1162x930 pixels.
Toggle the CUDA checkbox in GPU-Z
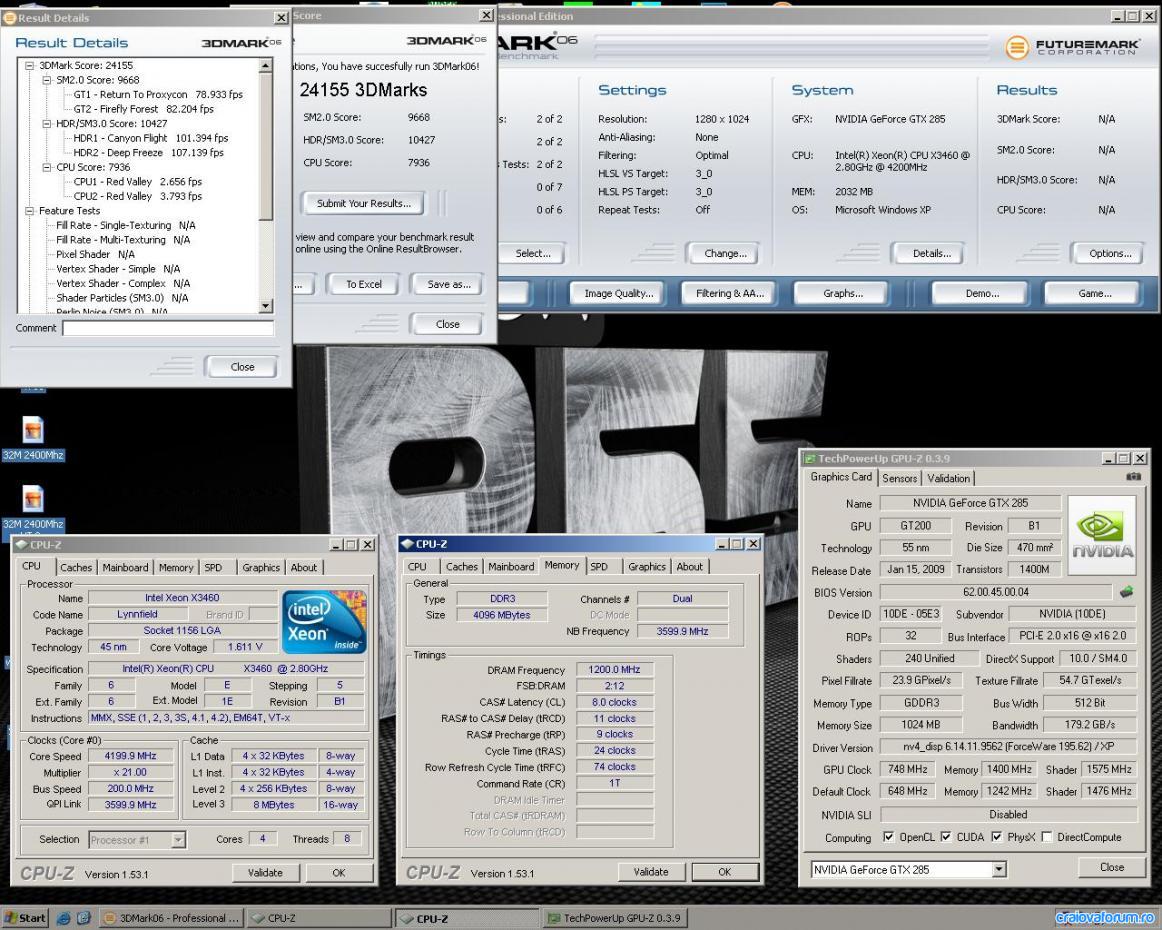pyautogui.click(x=946, y=837)
